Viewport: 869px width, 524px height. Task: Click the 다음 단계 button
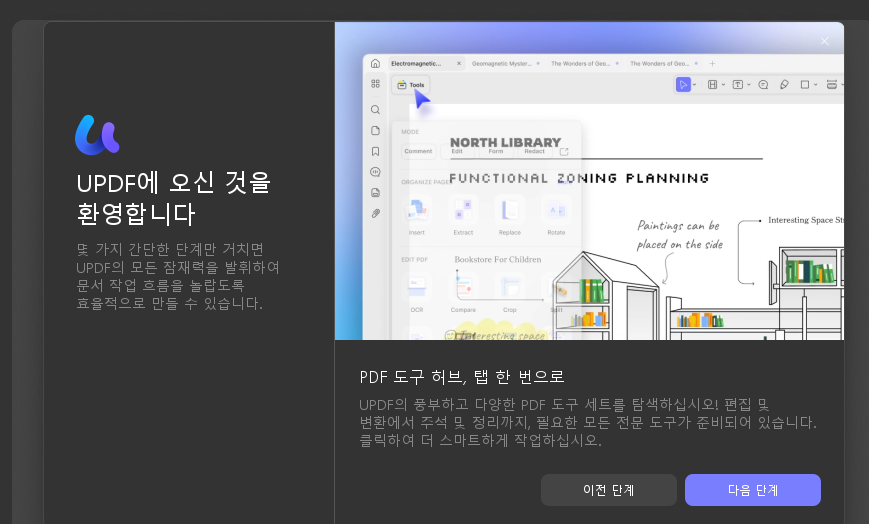[x=753, y=490]
